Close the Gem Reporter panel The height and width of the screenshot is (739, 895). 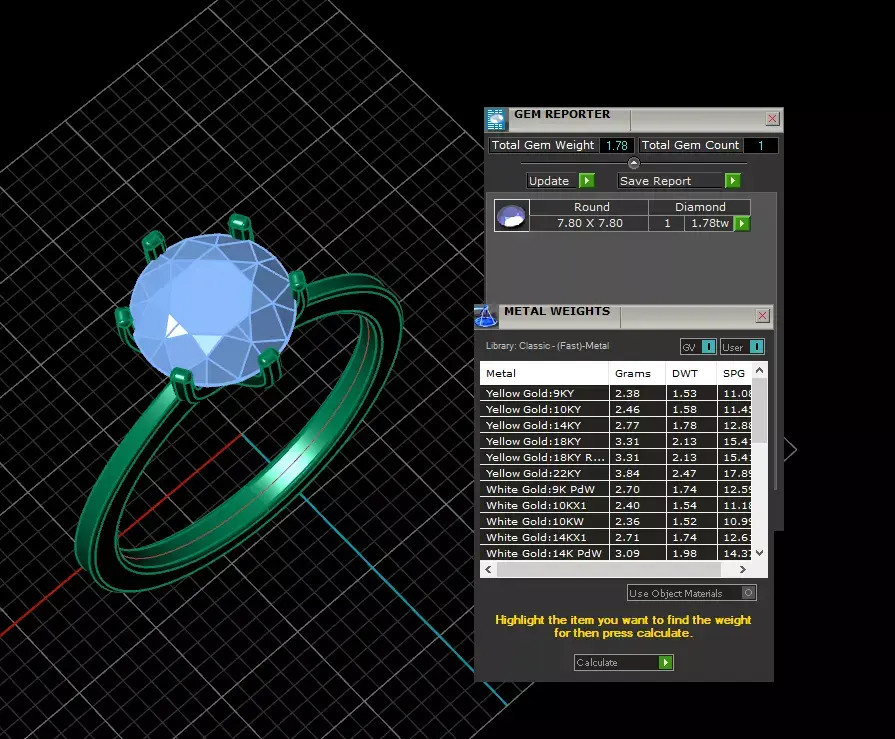[x=772, y=119]
